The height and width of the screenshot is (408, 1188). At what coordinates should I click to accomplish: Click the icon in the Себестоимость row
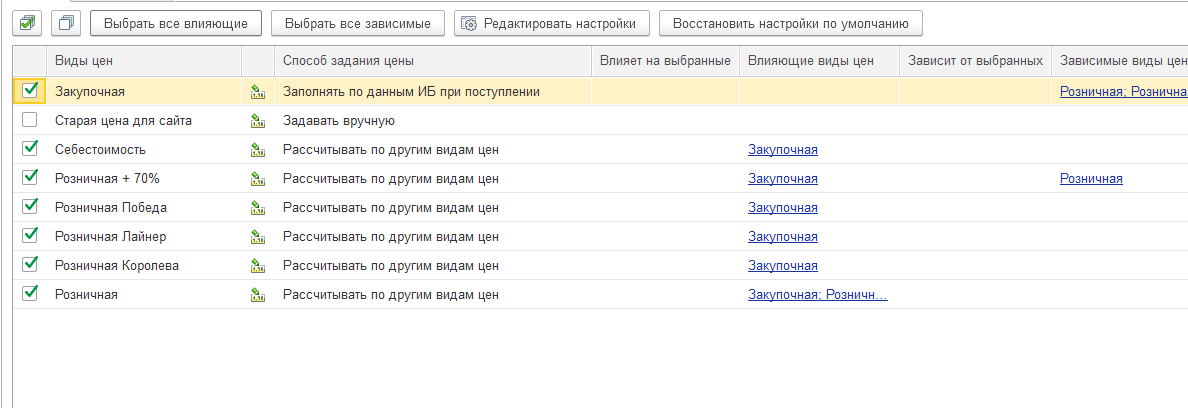(258, 150)
